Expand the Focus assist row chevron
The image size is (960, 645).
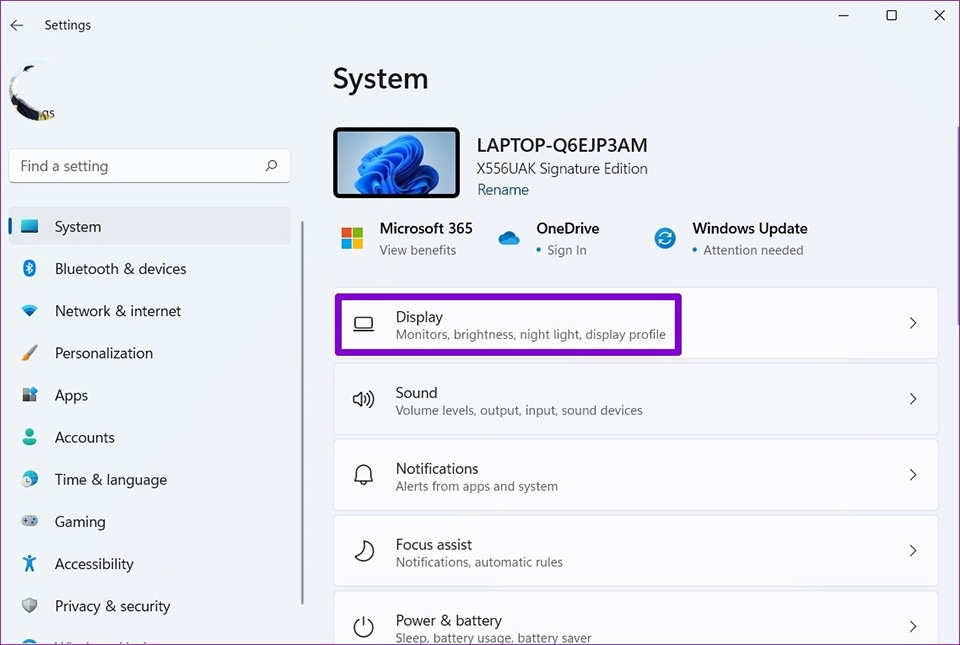coord(912,550)
